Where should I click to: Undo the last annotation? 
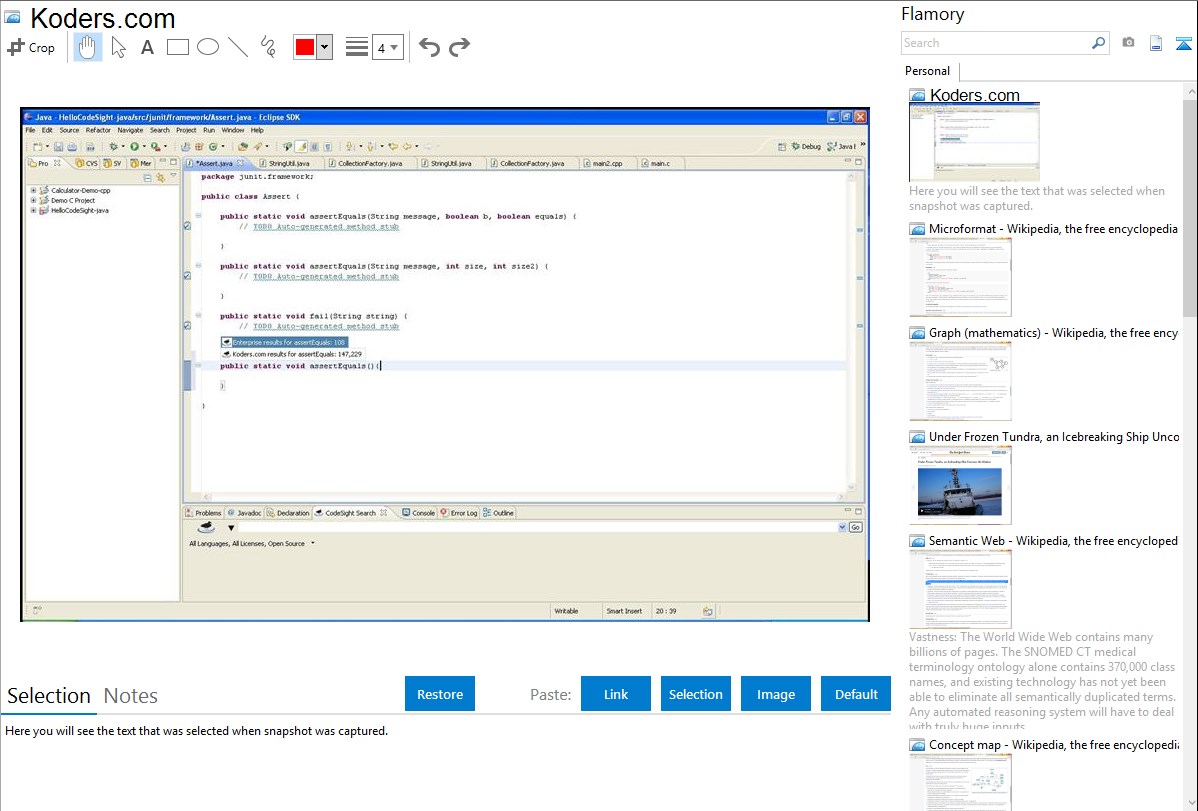point(429,47)
